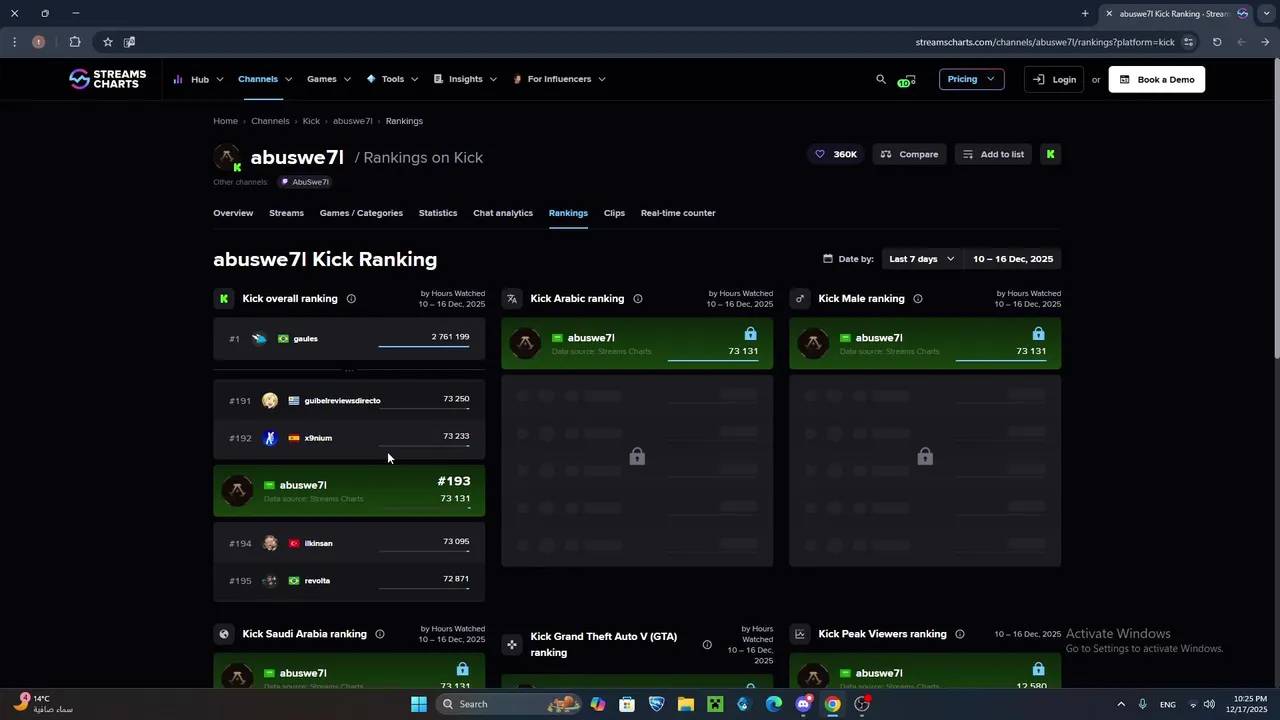
Task: Open a new browser tab with plus icon
Action: coord(1085,14)
